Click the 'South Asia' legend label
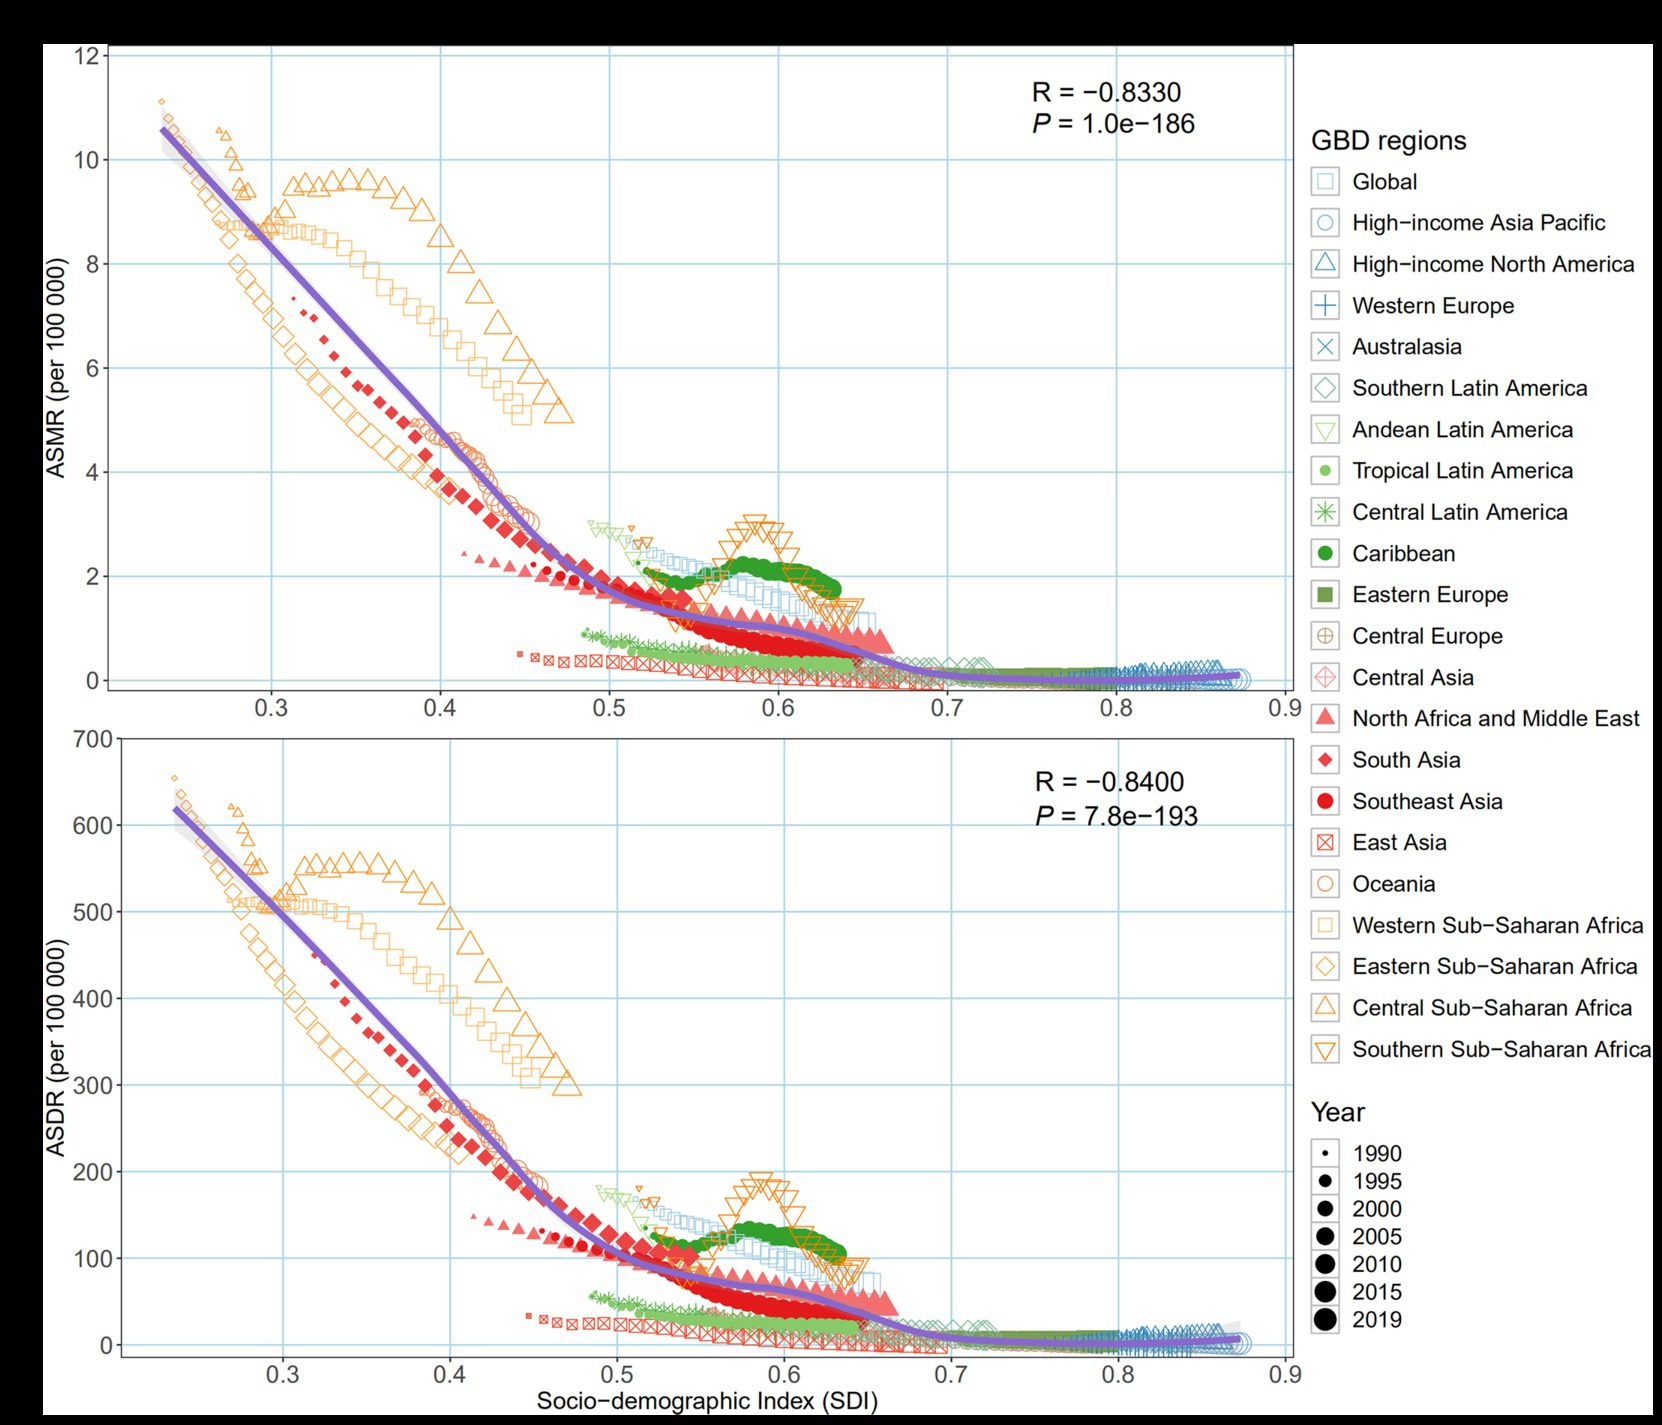This screenshot has width=1662, height=1425. point(1406,760)
